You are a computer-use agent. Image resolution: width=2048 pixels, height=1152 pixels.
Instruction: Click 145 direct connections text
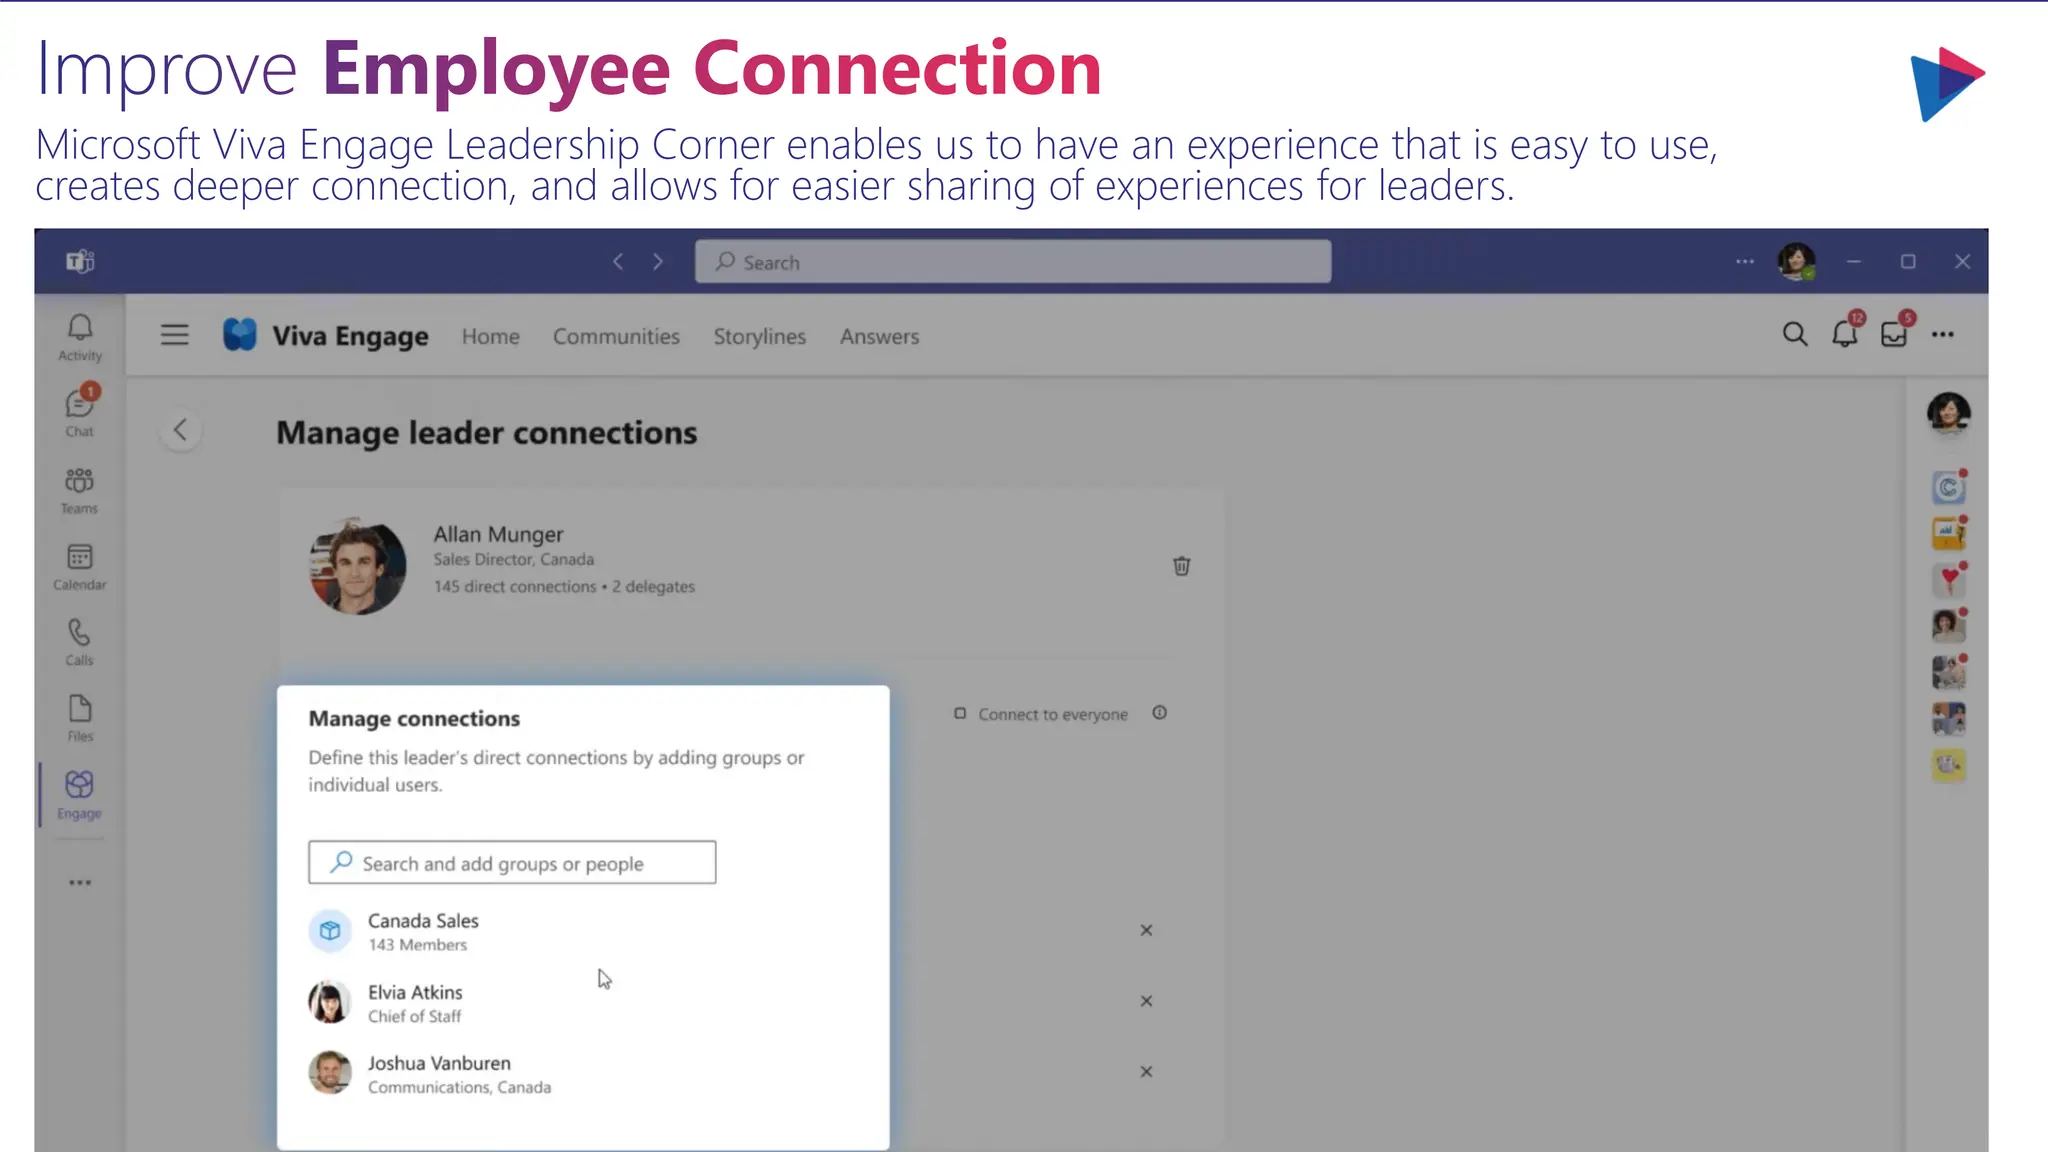[515, 586]
